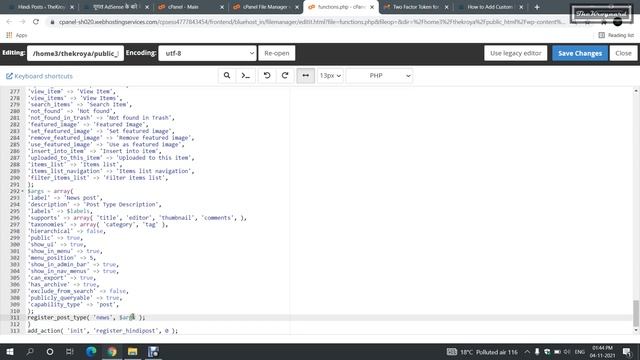
Task: Open Task View on taskbar
Action: tap(70, 351)
